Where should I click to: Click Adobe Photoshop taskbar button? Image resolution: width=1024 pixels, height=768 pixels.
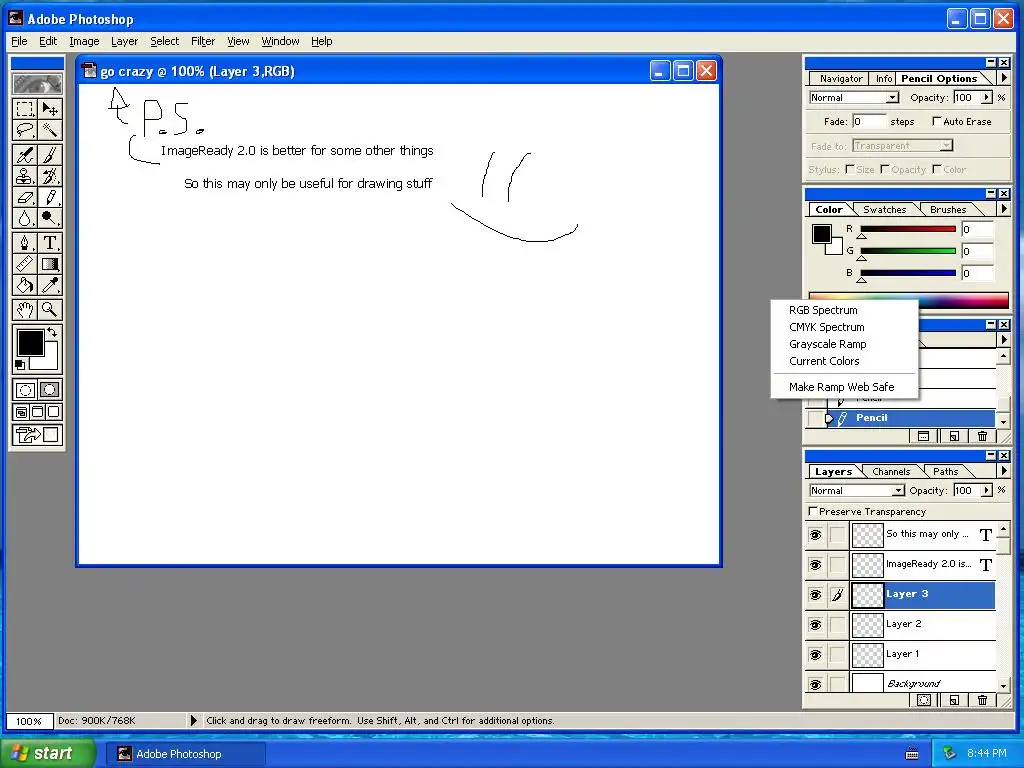point(186,754)
